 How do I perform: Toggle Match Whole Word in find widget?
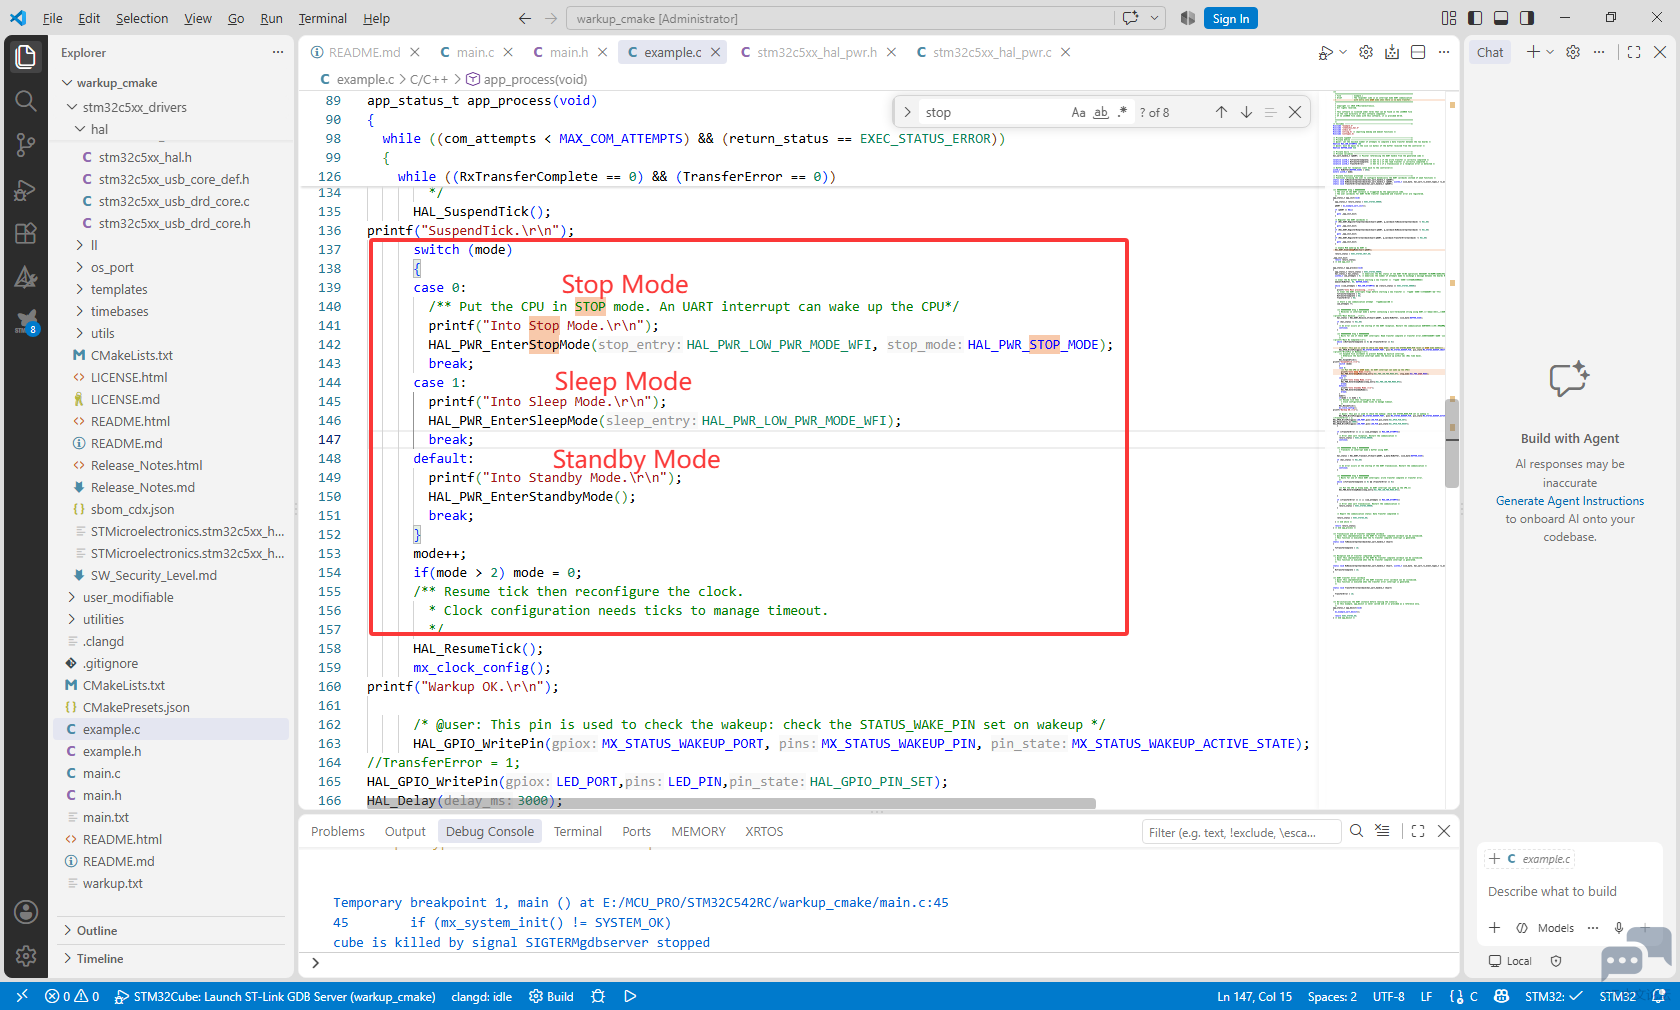[x=1101, y=112]
